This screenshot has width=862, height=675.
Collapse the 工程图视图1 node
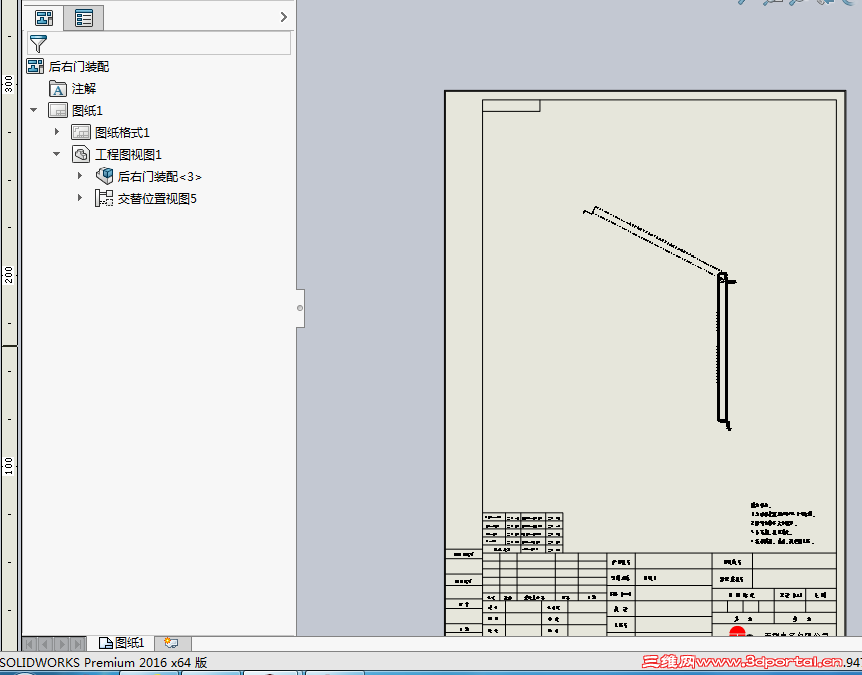click(57, 154)
